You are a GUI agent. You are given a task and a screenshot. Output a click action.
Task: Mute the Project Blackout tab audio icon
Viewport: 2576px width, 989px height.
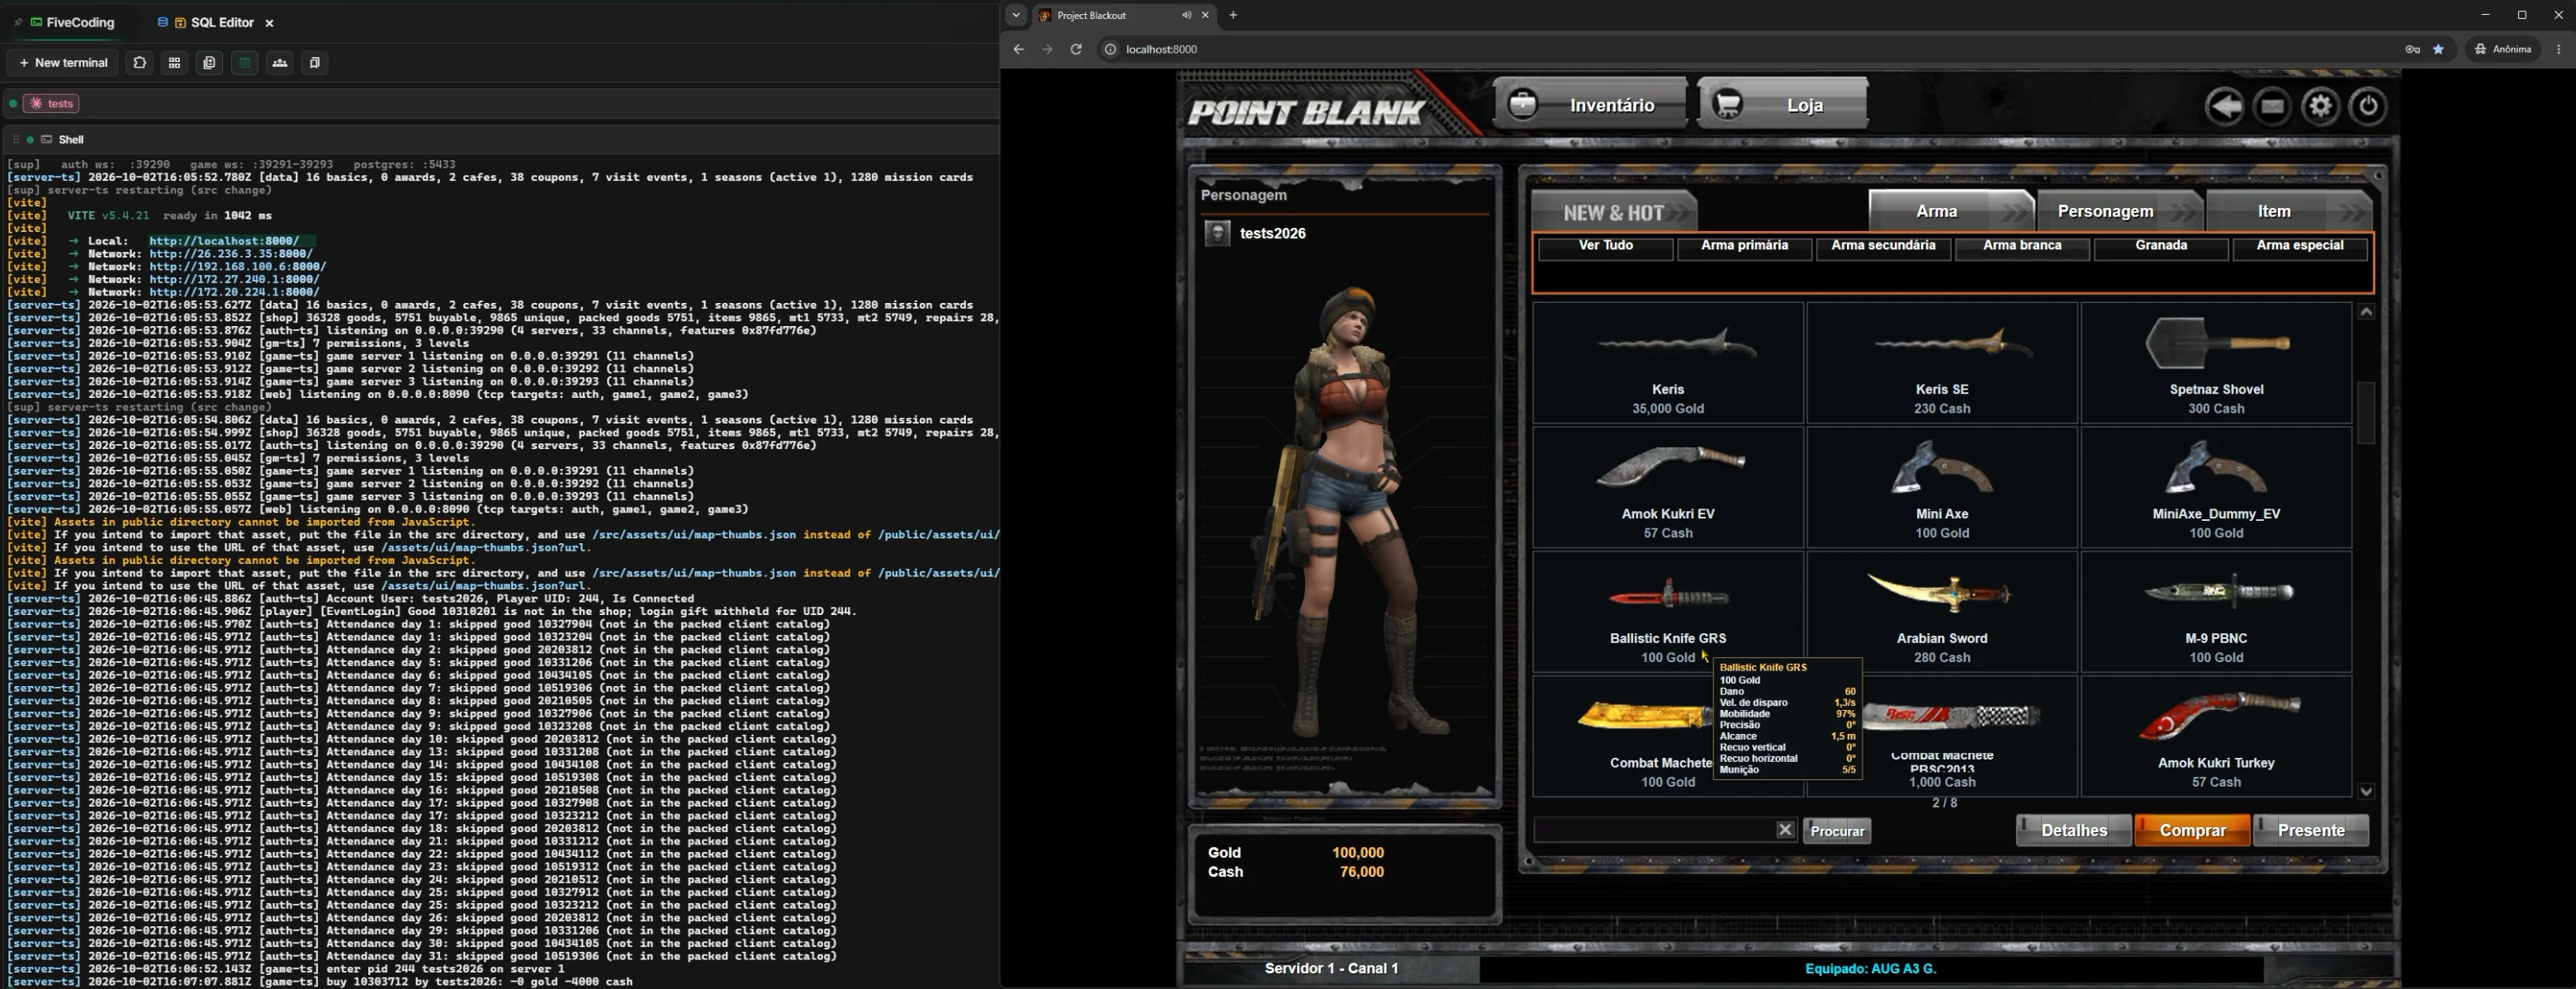click(x=1186, y=15)
